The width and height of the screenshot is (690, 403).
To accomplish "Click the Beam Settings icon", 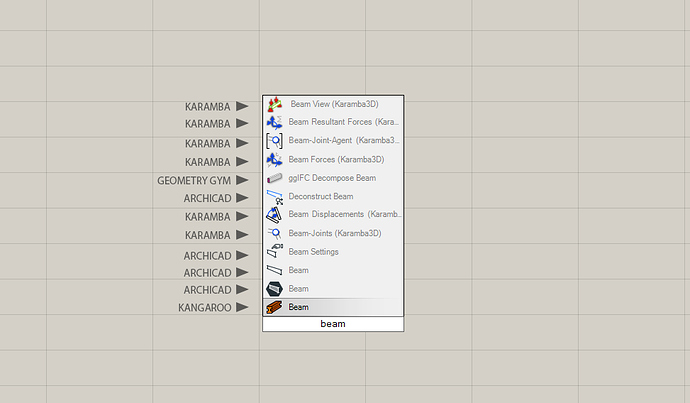I will pyautogui.click(x=275, y=252).
